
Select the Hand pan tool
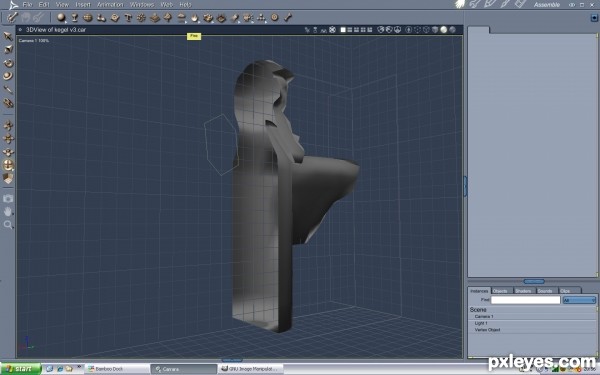click(8, 212)
